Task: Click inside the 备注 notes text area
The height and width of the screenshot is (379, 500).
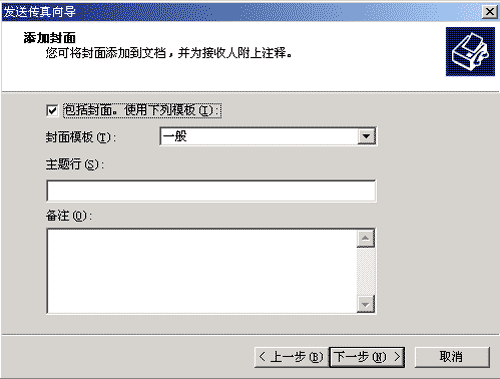Action: (202, 271)
